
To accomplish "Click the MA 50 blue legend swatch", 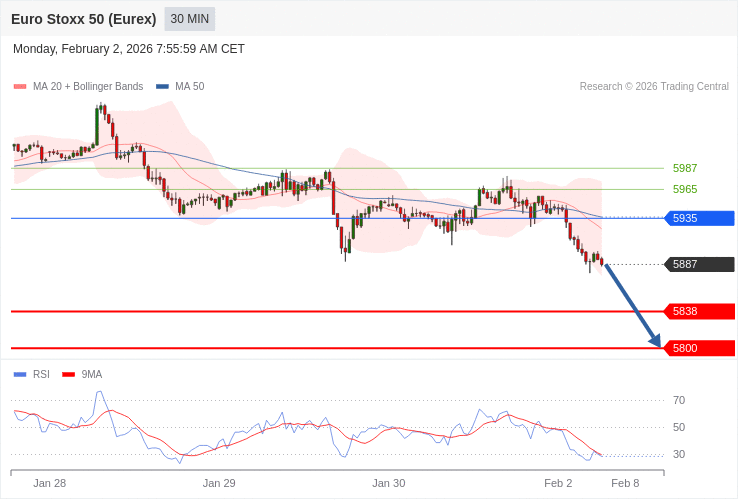I will pyautogui.click(x=162, y=87).
